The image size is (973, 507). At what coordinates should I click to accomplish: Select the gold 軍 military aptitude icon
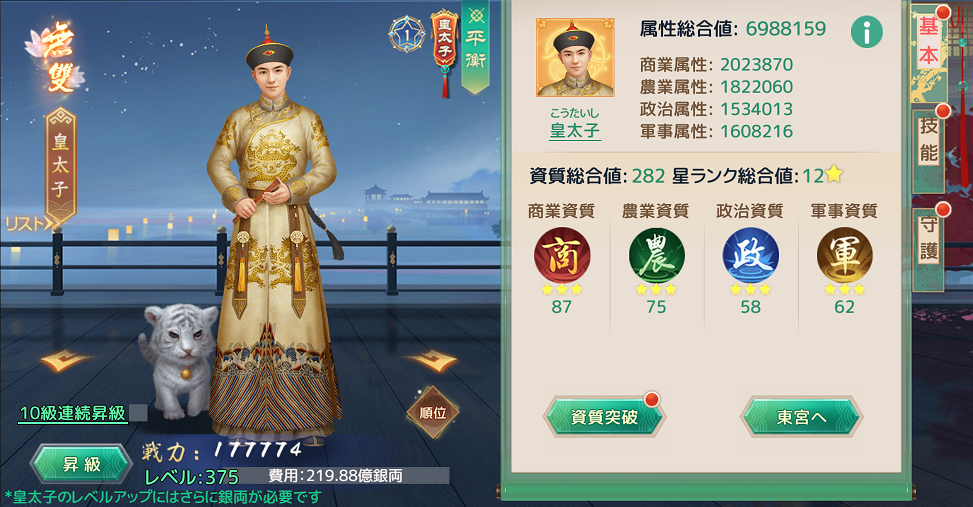(844, 255)
